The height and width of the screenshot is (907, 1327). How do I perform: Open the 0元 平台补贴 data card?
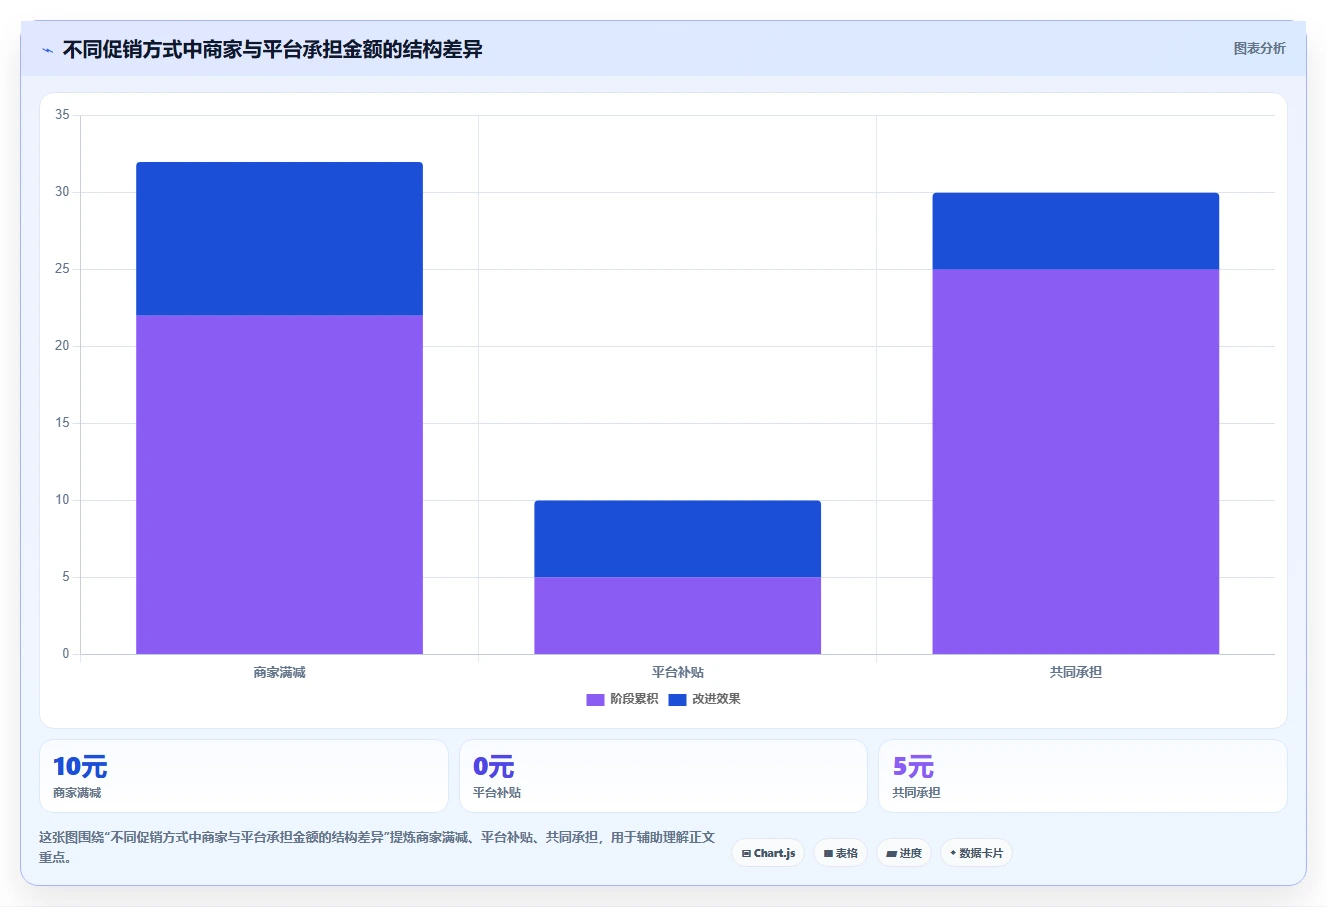(x=663, y=776)
